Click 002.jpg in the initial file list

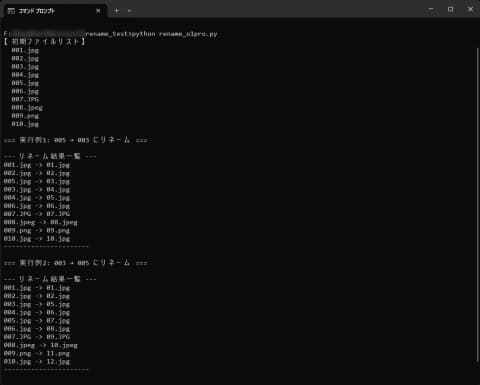[x=25, y=58]
